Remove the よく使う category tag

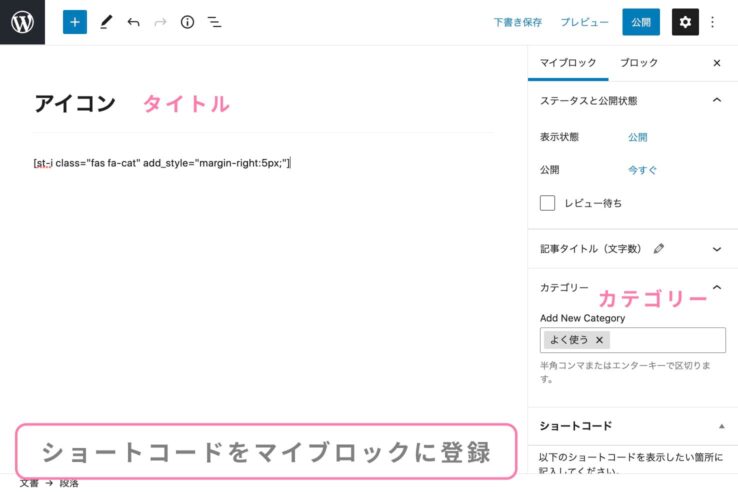[x=599, y=340]
